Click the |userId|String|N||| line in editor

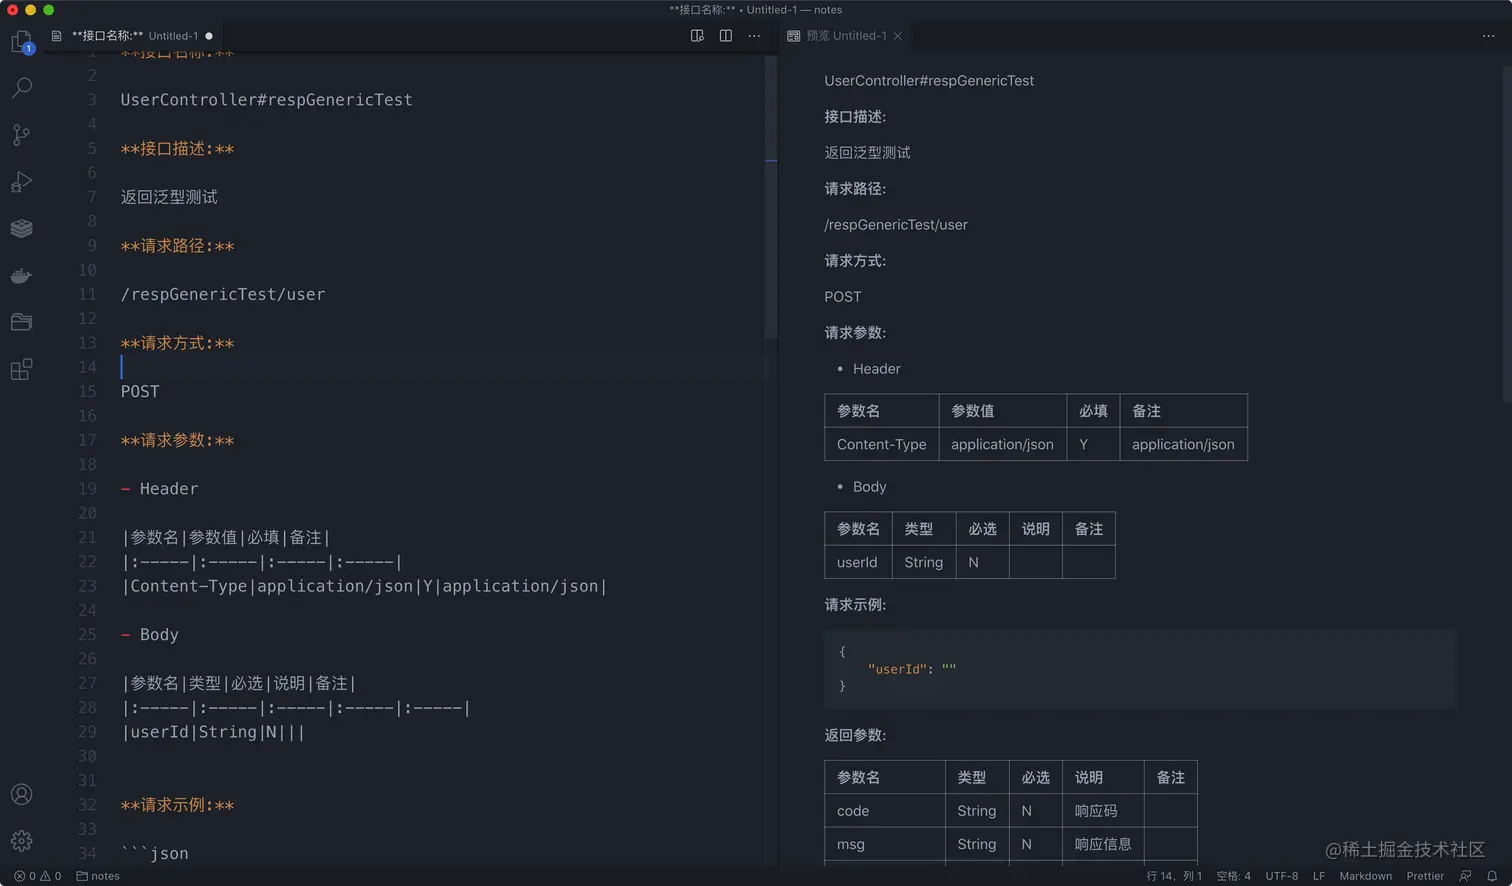click(x=213, y=732)
